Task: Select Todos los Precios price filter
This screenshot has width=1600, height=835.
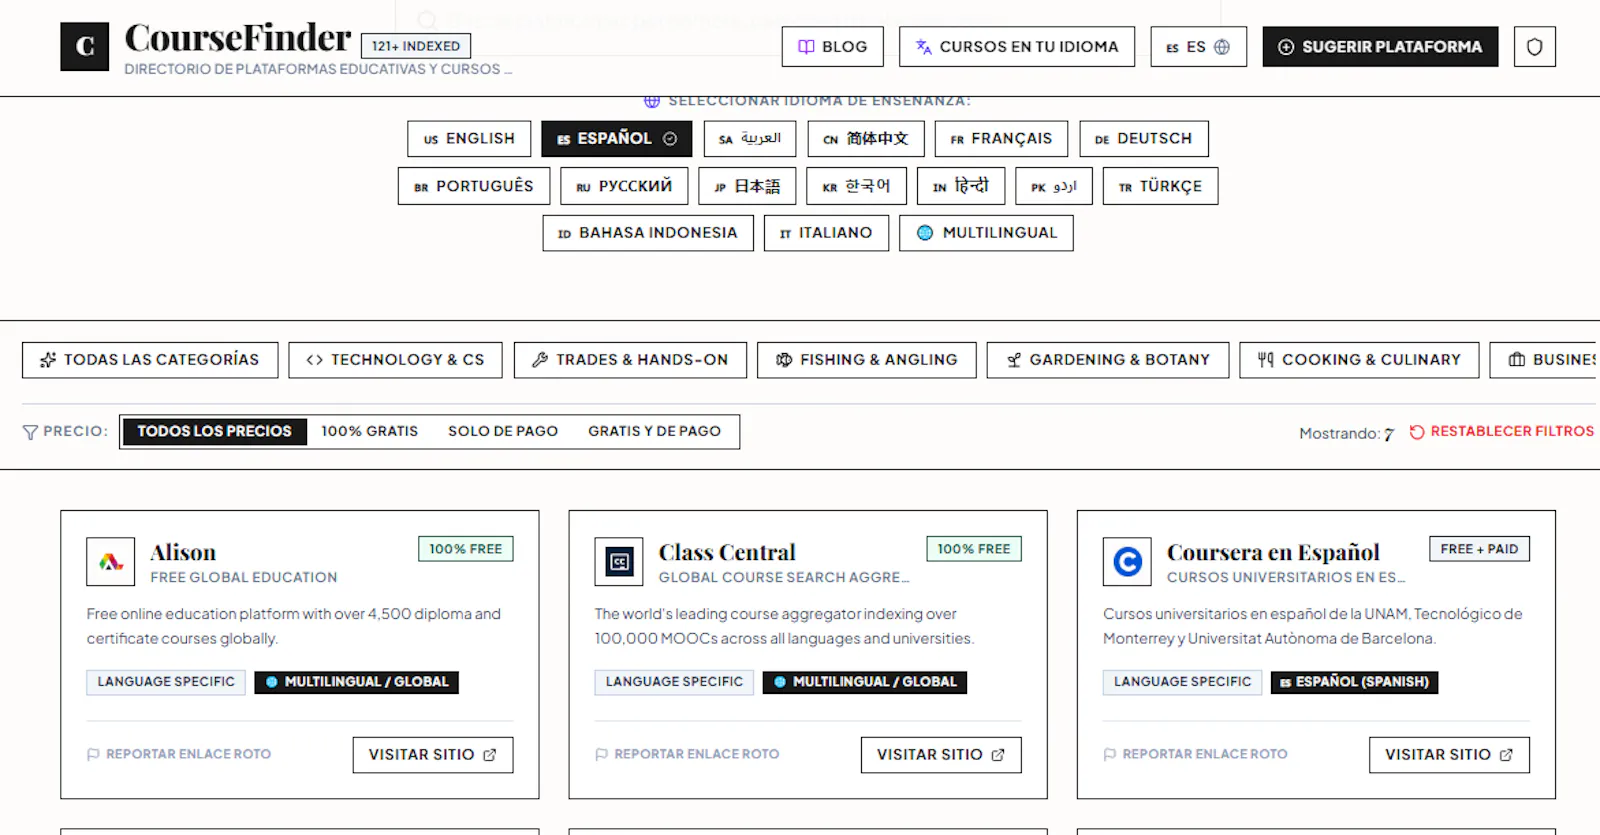Action: 214,431
